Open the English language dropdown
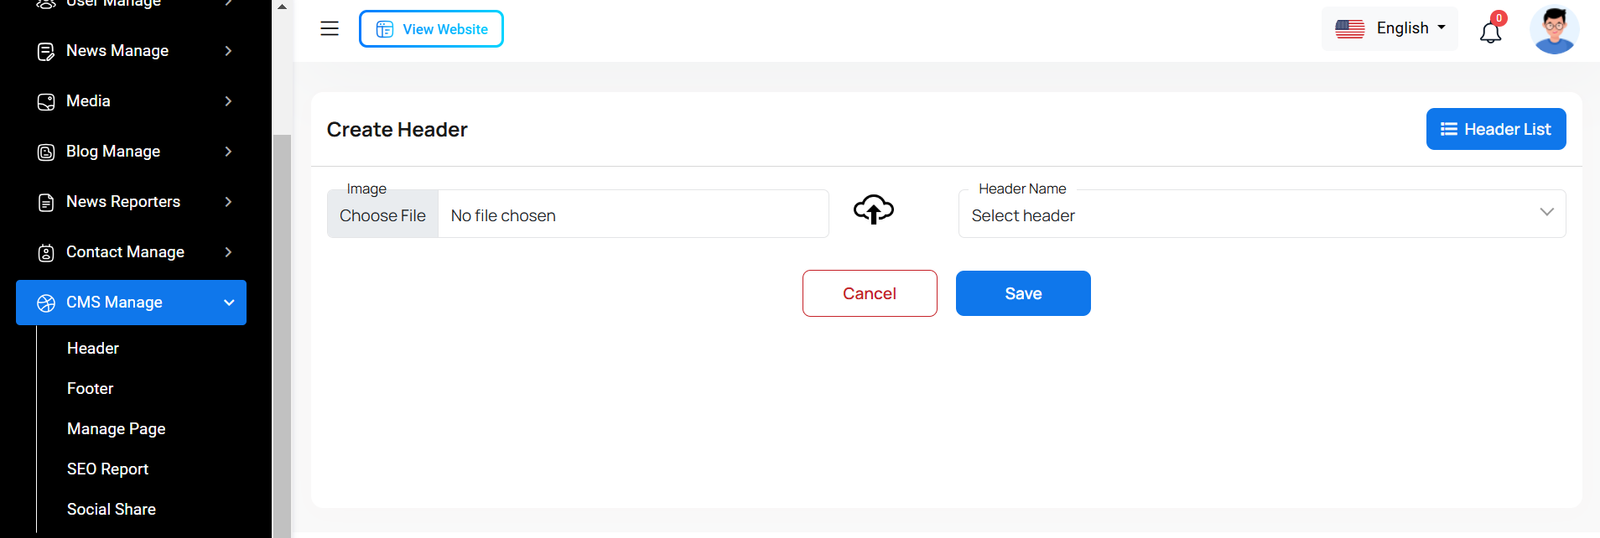This screenshot has height=538, width=1600. click(1390, 29)
